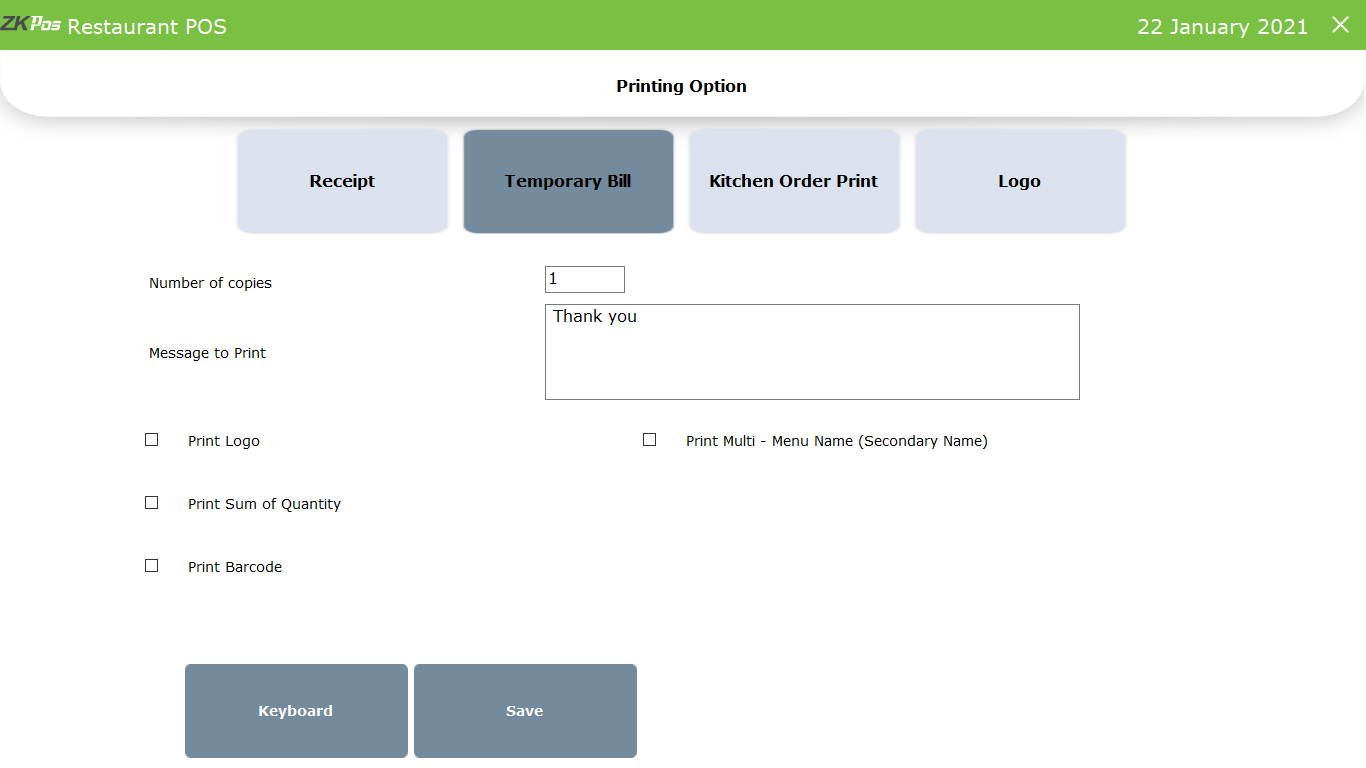Switch to Kitchen Order Print tab
Screen dimensions: 1366x768
click(x=794, y=181)
